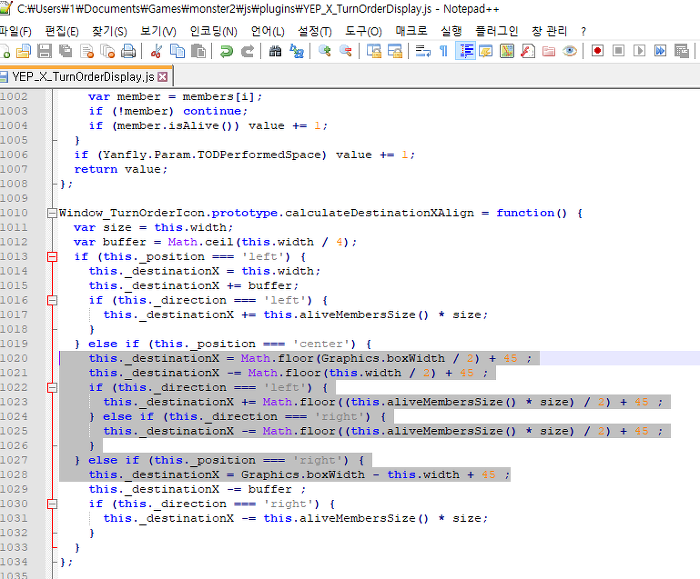Viewport: 700px width, 579px height.
Task: Start macro recording with the red button
Action: click(597, 51)
